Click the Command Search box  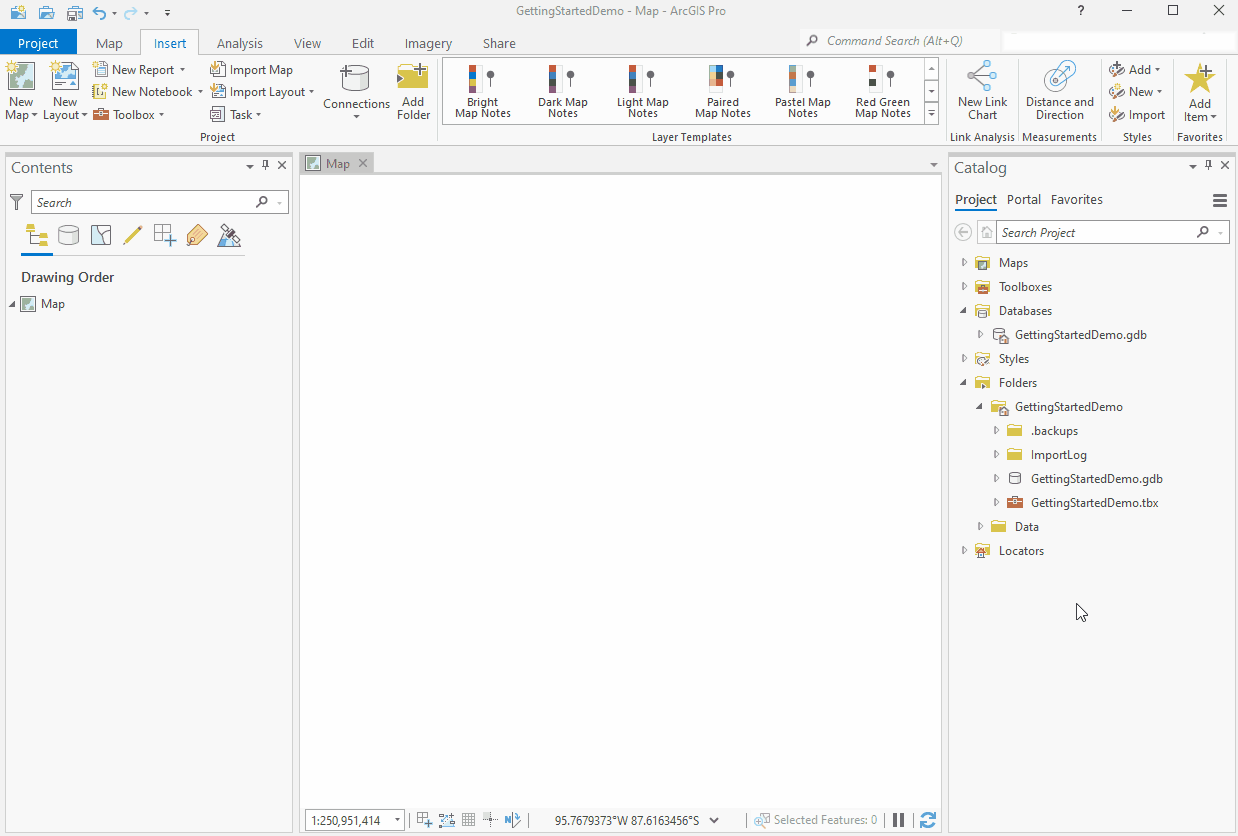click(x=900, y=41)
